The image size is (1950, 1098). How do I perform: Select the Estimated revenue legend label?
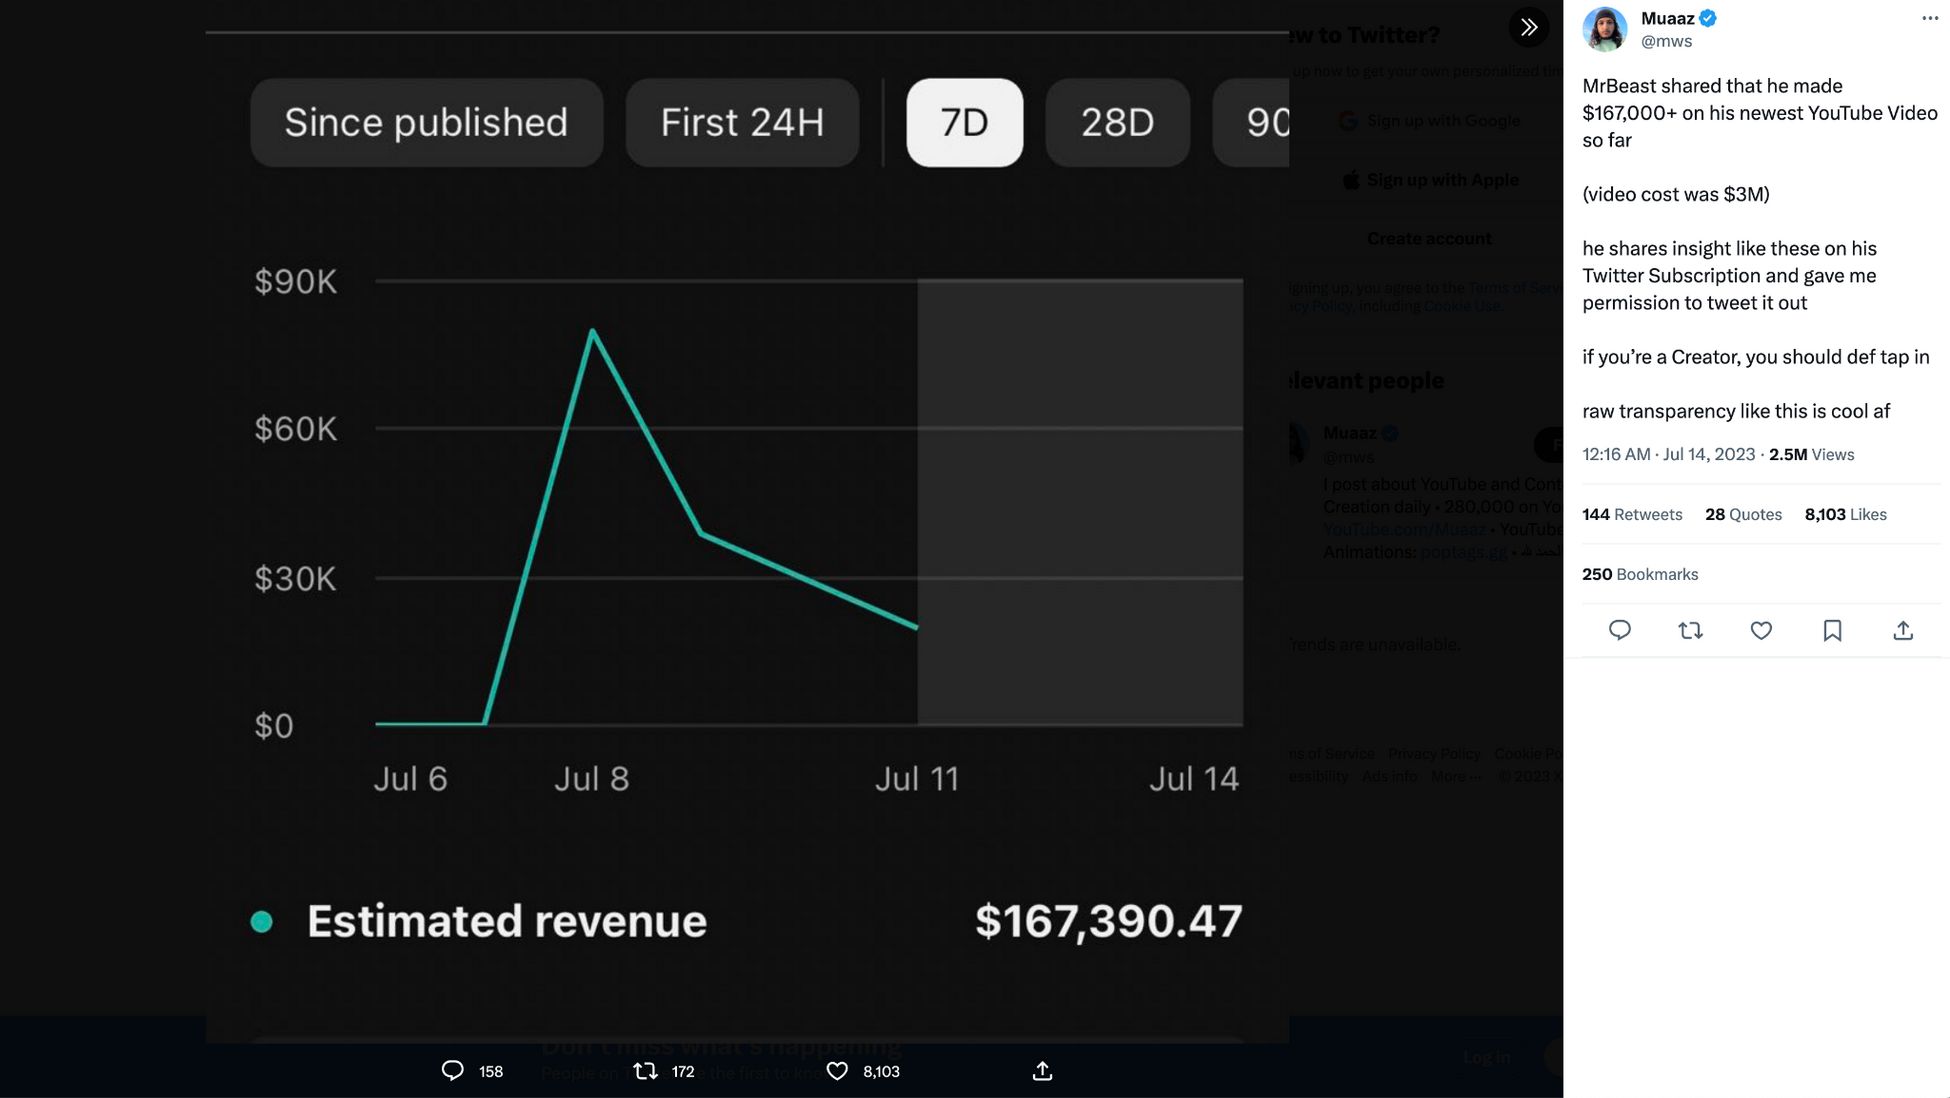tap(507, 921)
